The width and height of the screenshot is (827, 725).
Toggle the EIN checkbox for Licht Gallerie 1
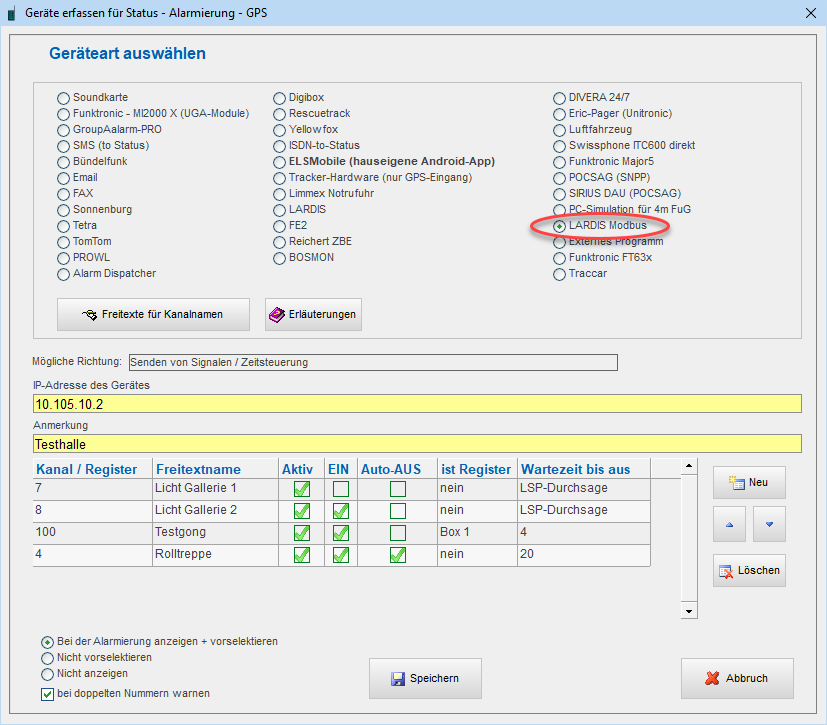[341, 489]
